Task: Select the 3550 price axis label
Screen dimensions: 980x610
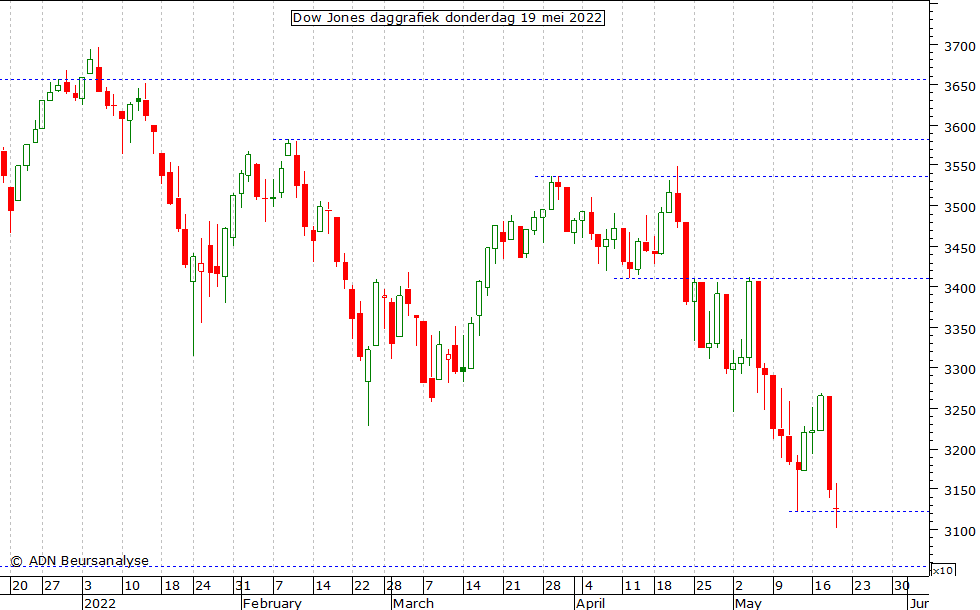Action: coord(959,167)
